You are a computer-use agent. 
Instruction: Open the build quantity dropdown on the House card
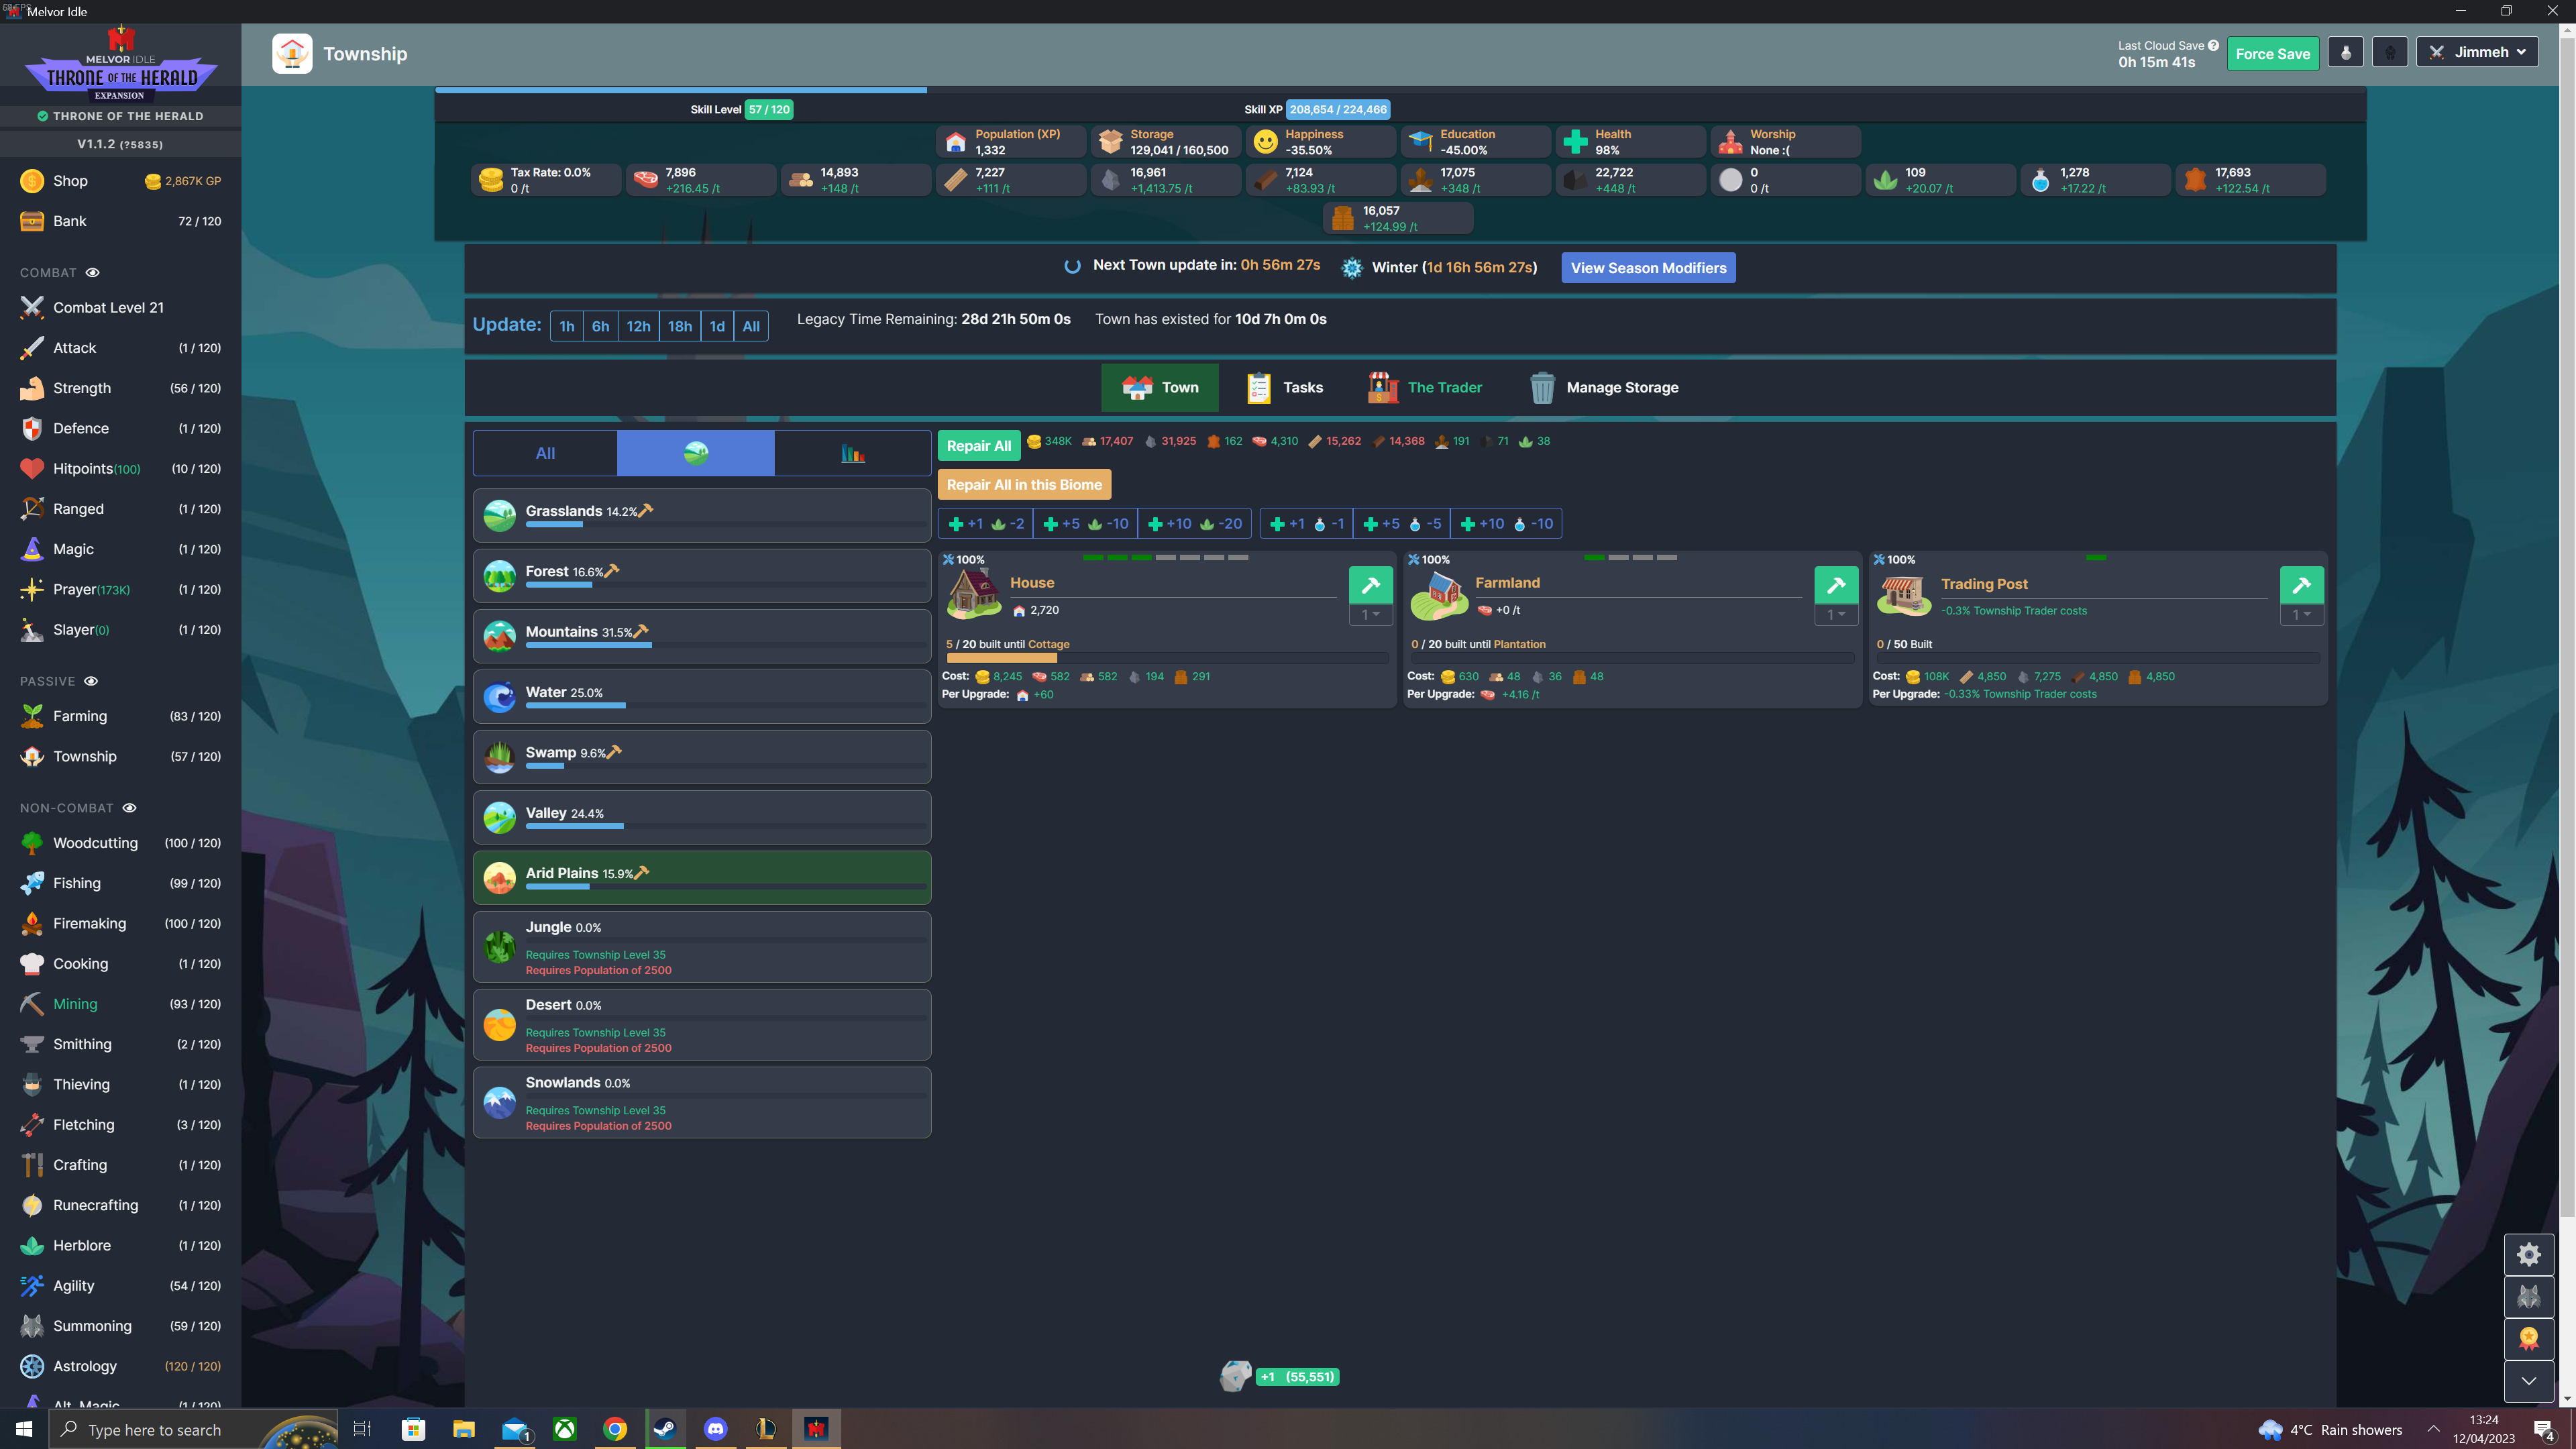tap(1370, 615)
